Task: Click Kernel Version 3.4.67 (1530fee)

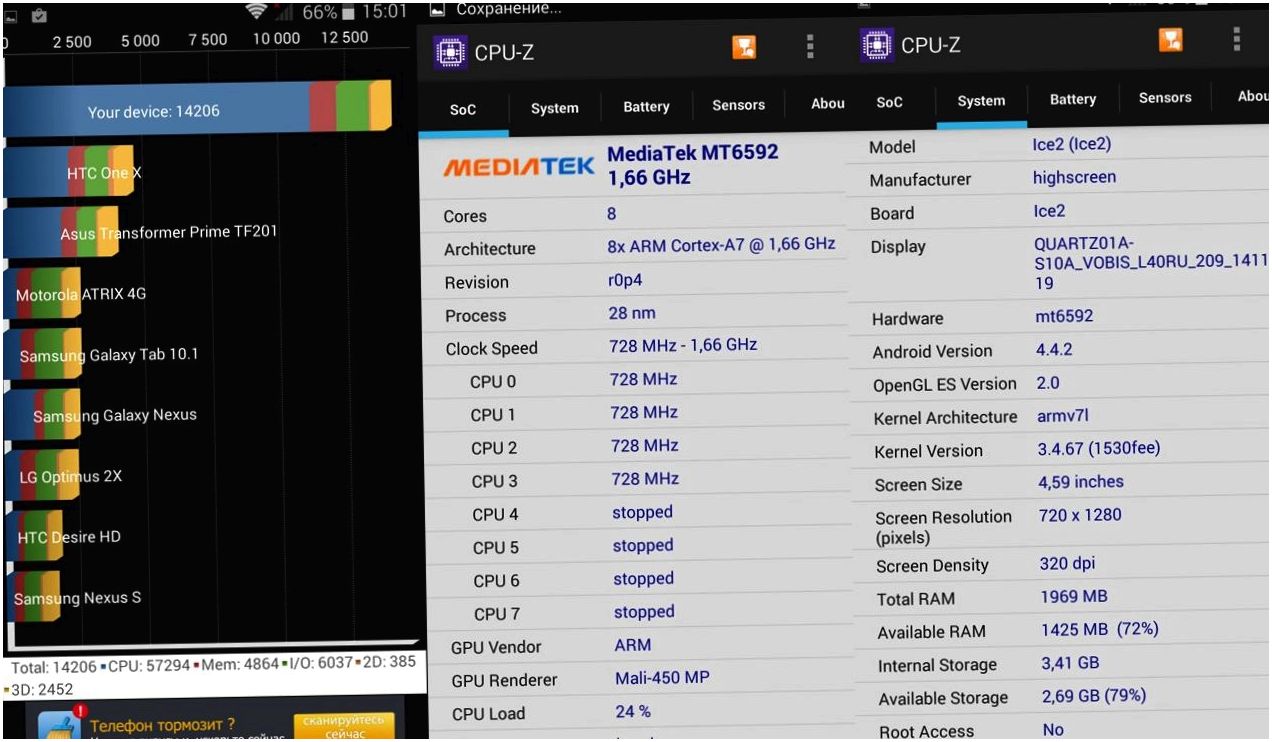Action: coord(1099,449)
